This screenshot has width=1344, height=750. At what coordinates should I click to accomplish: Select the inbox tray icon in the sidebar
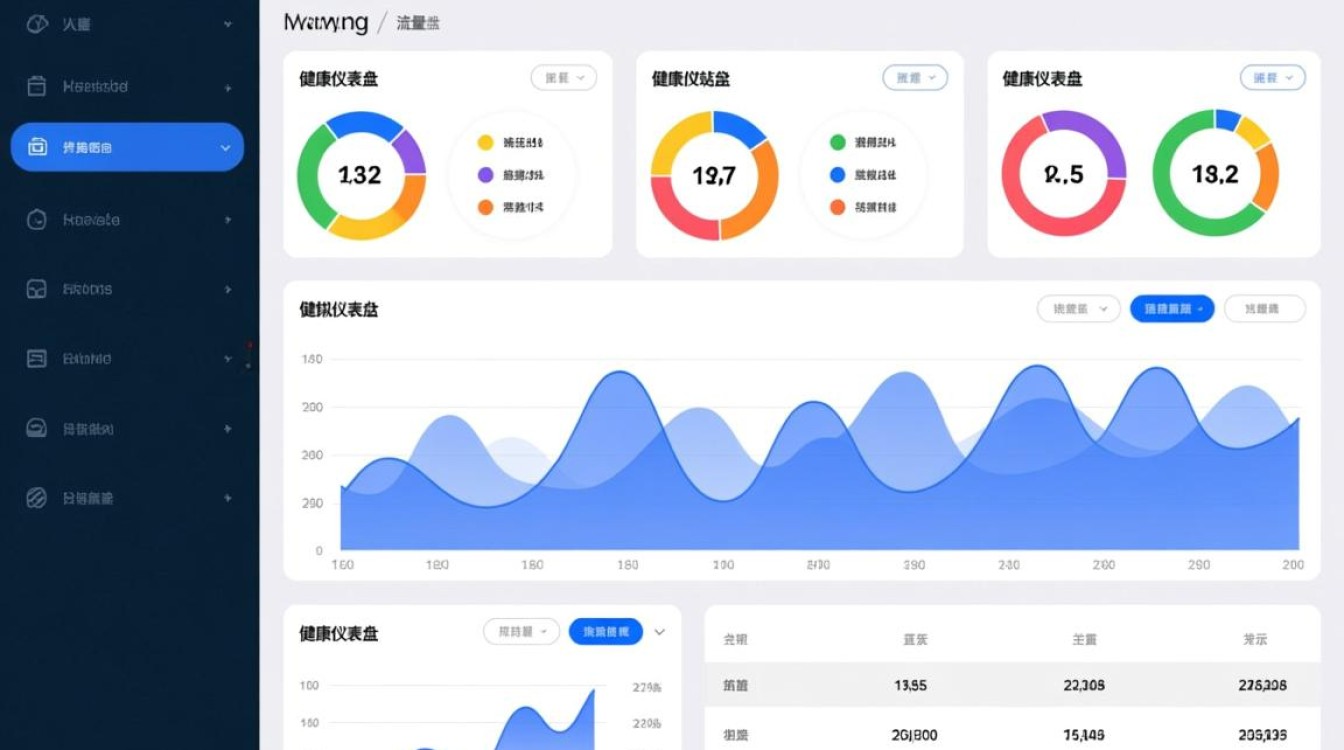pos(36,290)
